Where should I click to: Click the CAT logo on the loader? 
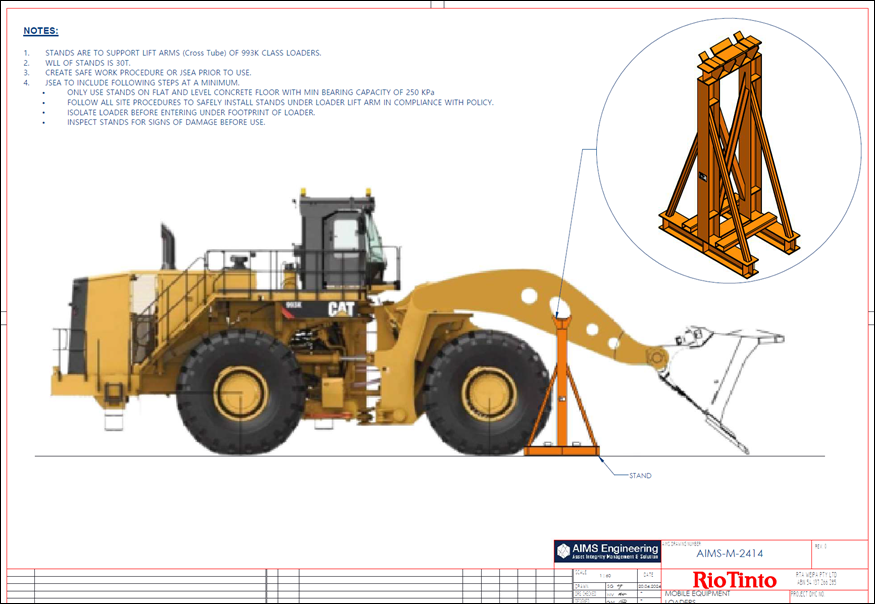point(341,309)
